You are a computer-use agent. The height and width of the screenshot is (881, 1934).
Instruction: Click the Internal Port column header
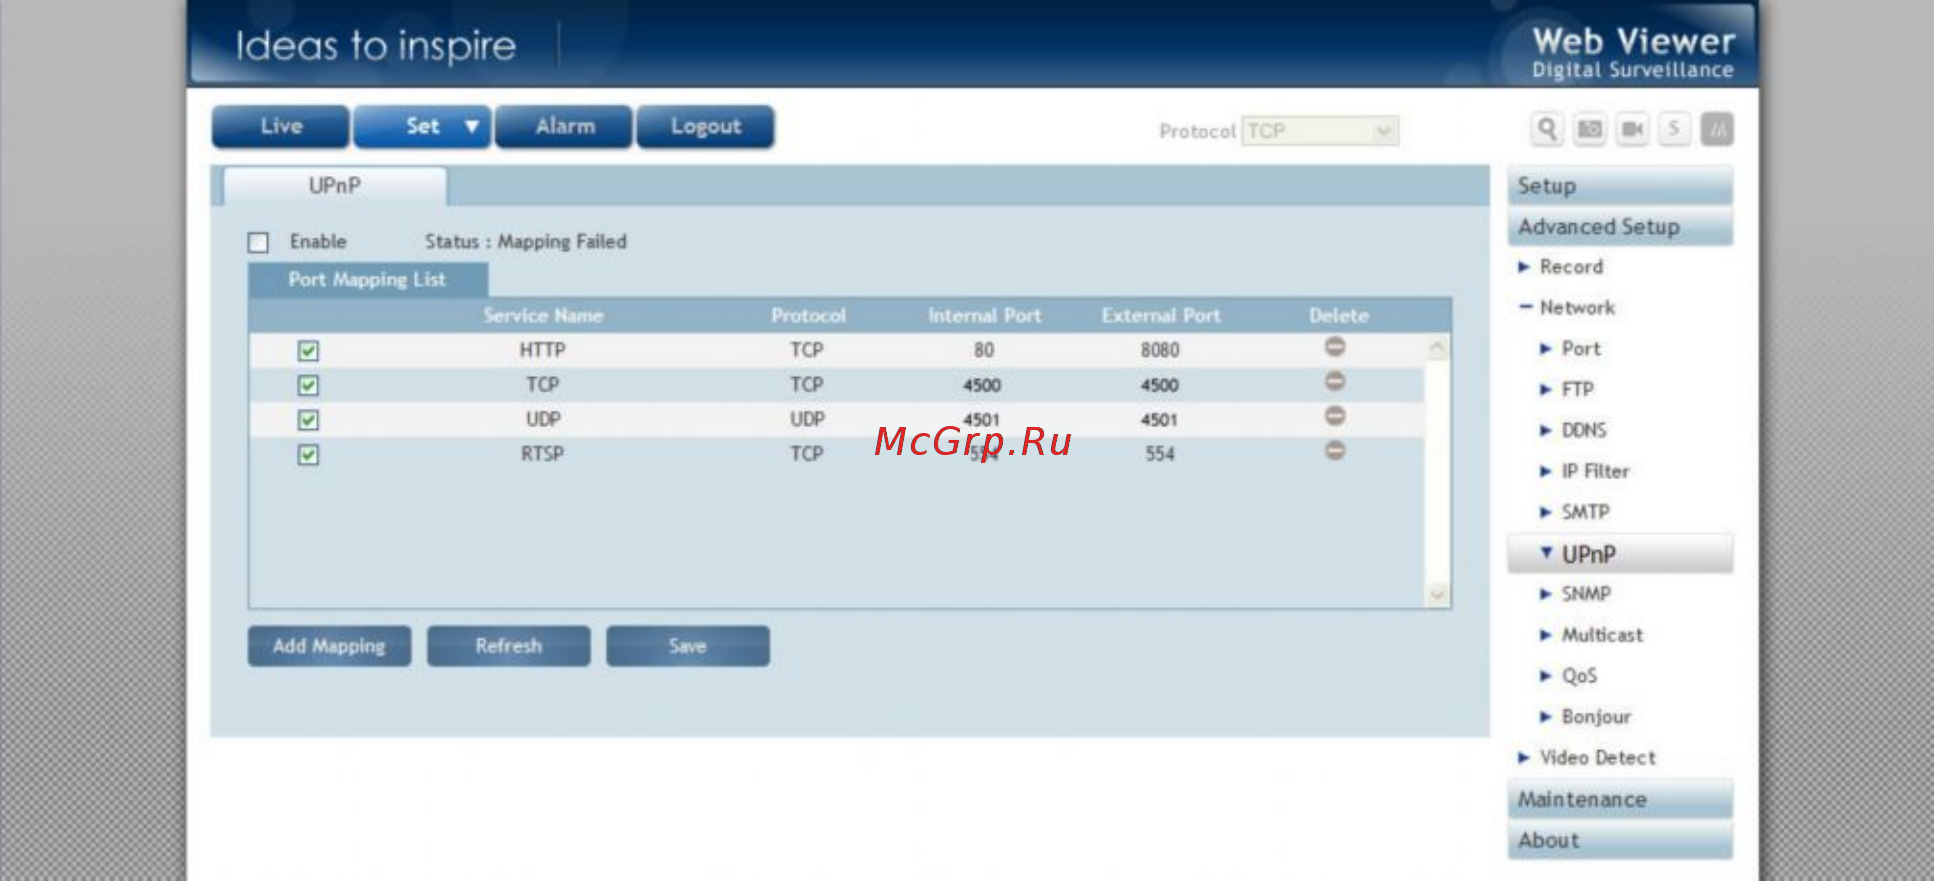[x=984, y=316]
